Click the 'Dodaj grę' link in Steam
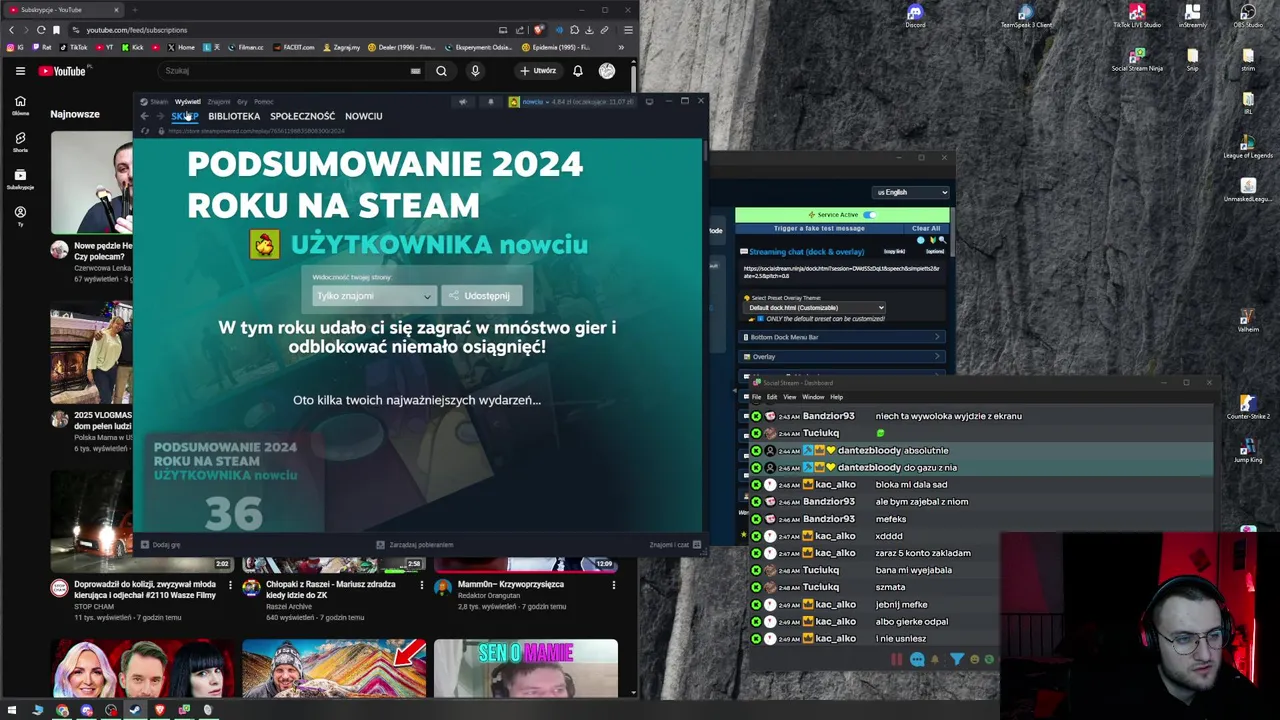Image resolution: width=1280 pixels, height=720 pixels. (x=161, y=545)
